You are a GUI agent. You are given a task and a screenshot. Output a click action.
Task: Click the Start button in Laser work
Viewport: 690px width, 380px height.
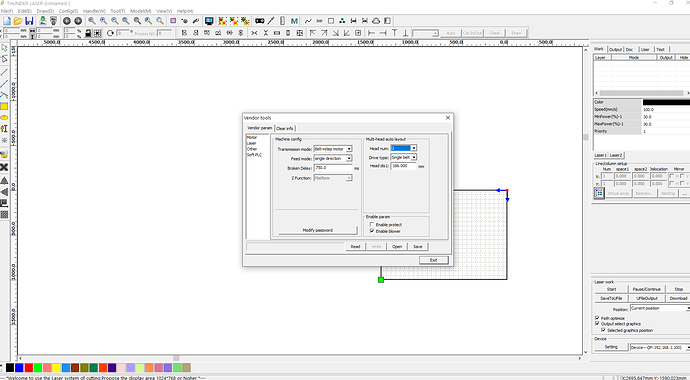pyautogui.click(x=611, y=289)
